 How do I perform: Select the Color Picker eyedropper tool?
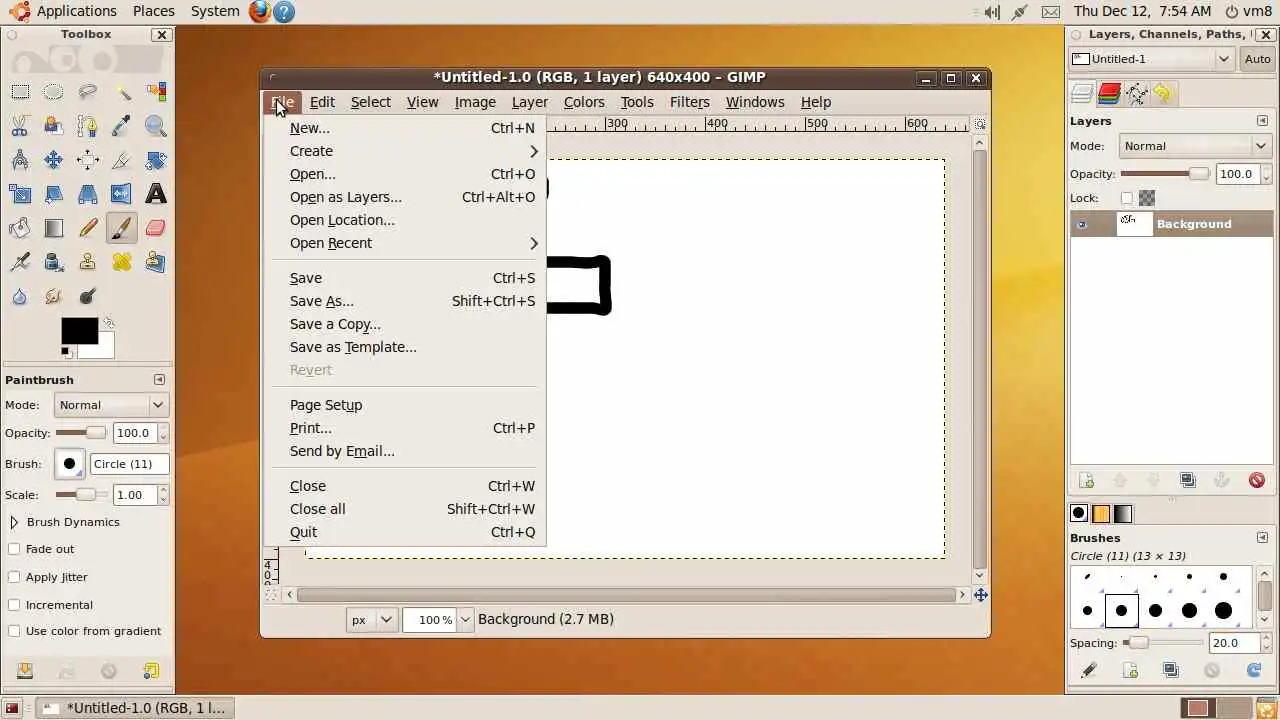click(122, 126)
